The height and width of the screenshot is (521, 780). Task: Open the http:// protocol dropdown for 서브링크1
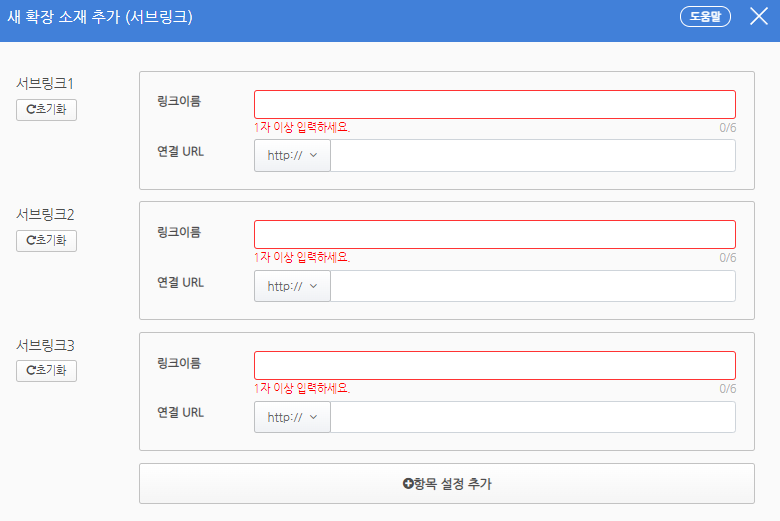pos(292,156)
